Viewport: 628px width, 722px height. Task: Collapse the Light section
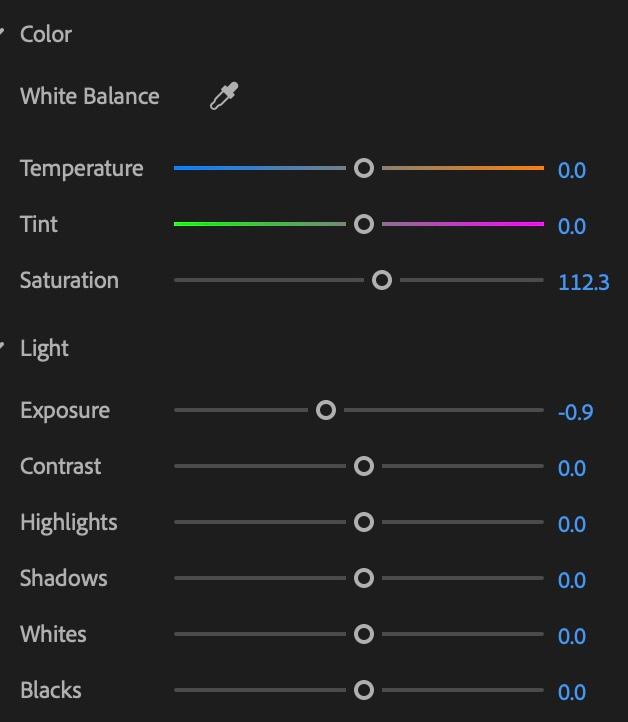tap(3, 347)
